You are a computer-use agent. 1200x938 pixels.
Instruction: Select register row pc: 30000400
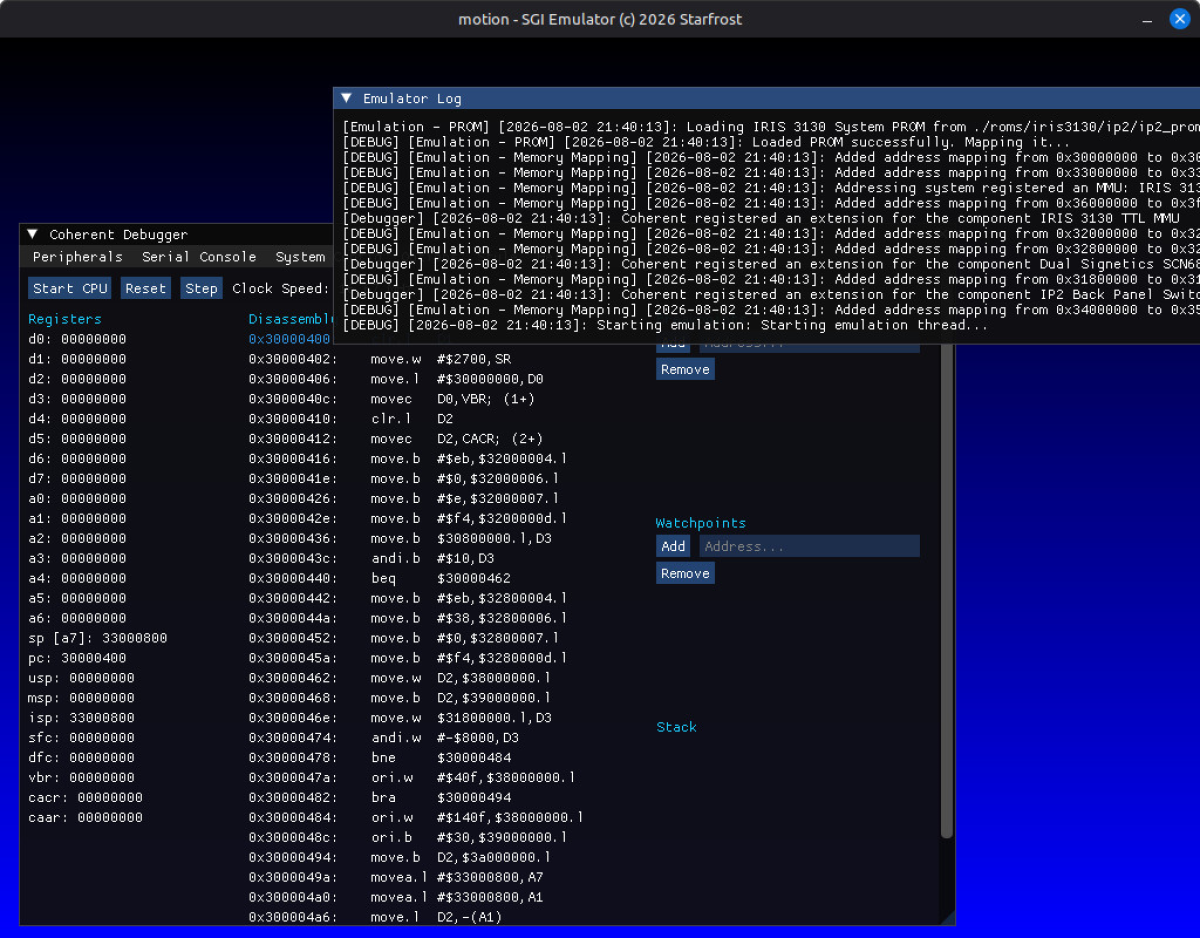click(x=77, y=658)
